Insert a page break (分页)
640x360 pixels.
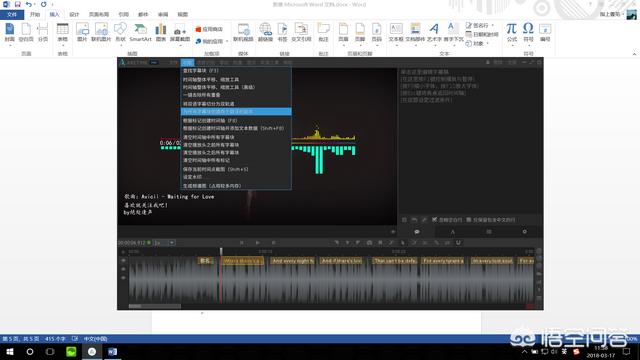(43, 32)
